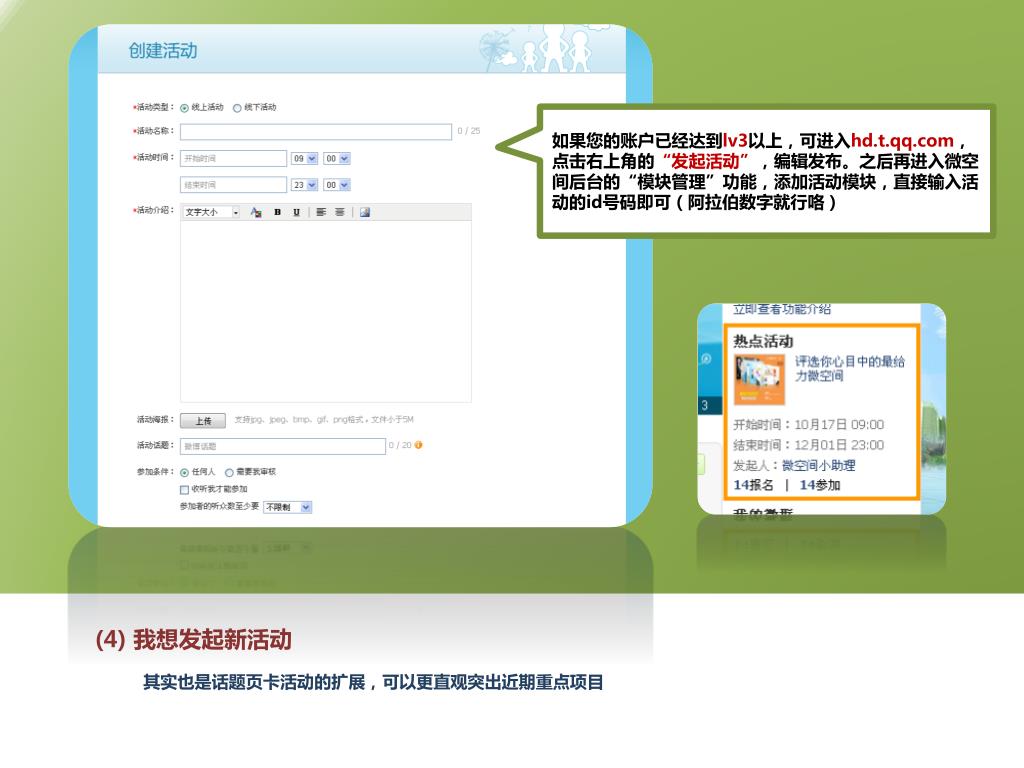The width and height of the screenshot is (1024, 768).
Task: Open the 评选你心目中的最给力微空间 link
Action: point(849,368)
